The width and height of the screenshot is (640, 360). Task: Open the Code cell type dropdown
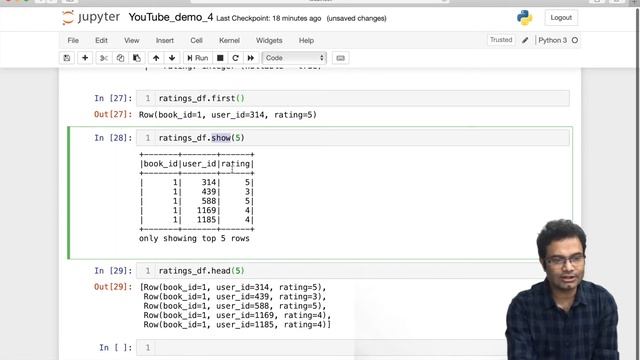[x=294, y=58]
